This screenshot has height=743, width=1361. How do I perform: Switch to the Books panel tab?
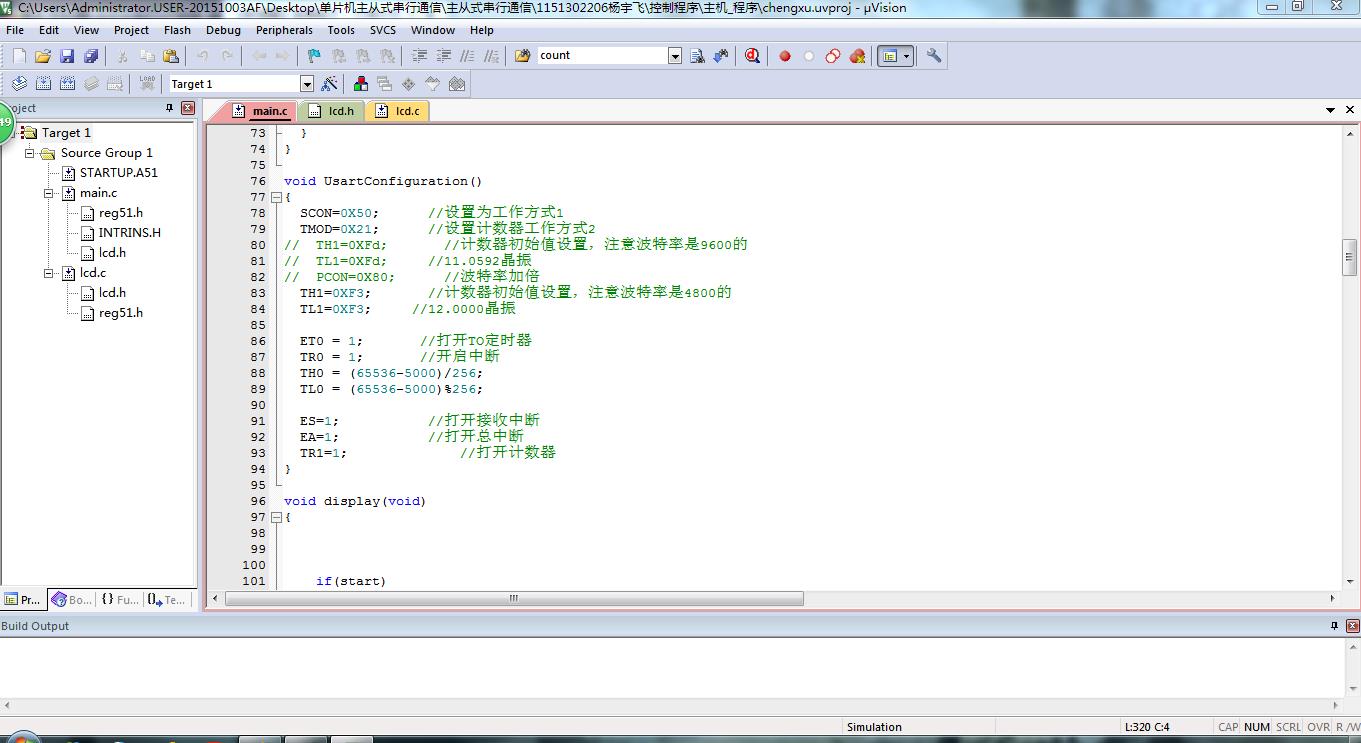[x=71, y=600]
